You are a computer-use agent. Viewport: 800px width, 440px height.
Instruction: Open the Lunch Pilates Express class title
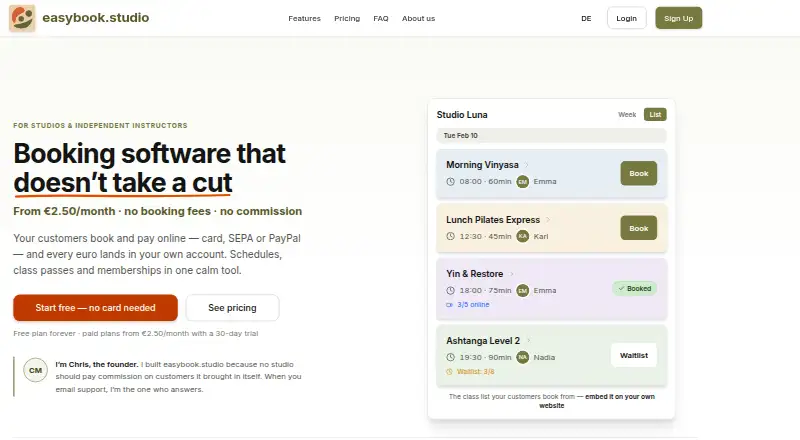493,220
